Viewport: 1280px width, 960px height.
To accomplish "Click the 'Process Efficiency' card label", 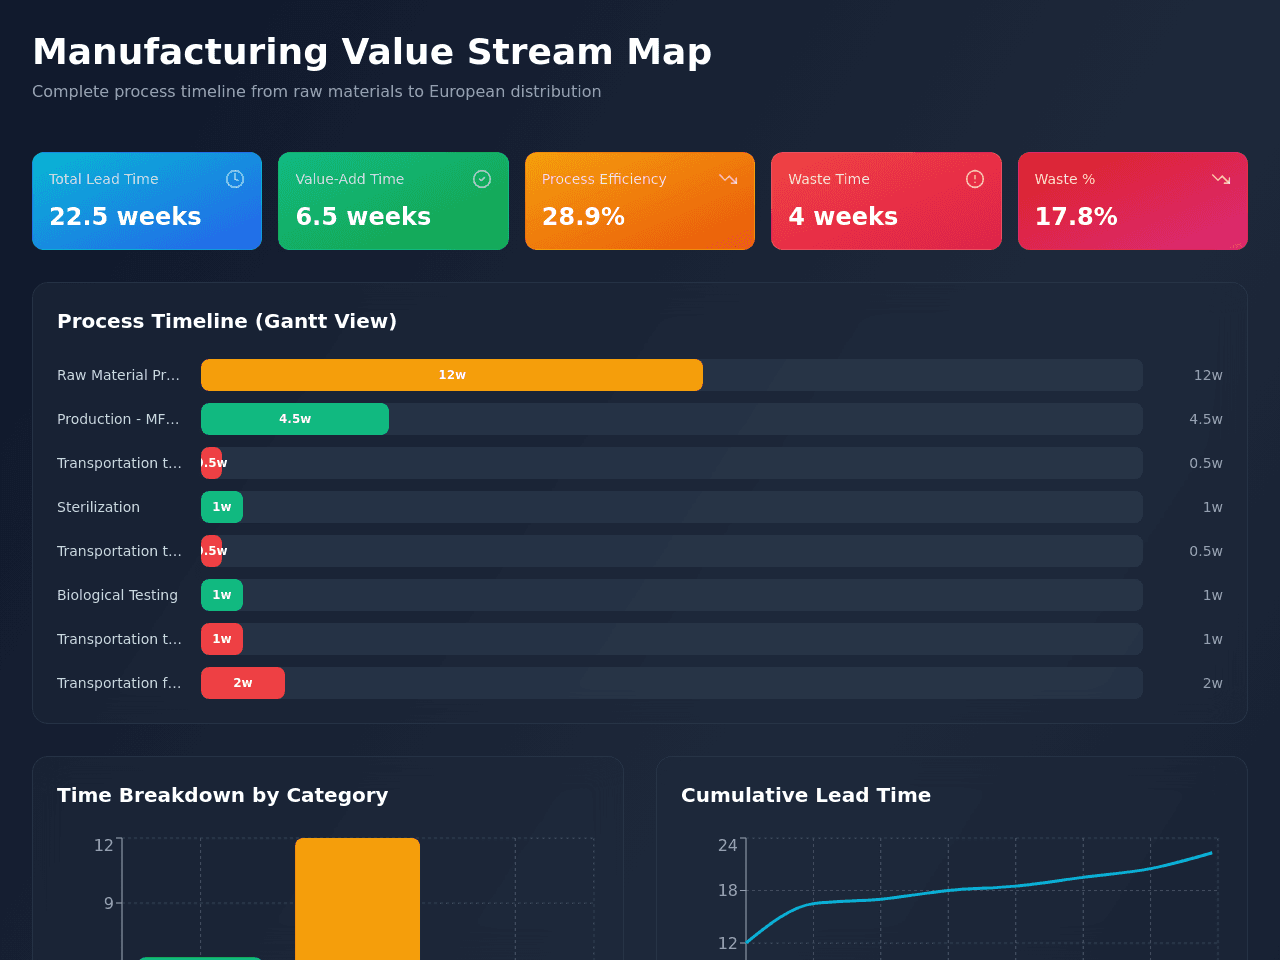I will tap(604, 179).
